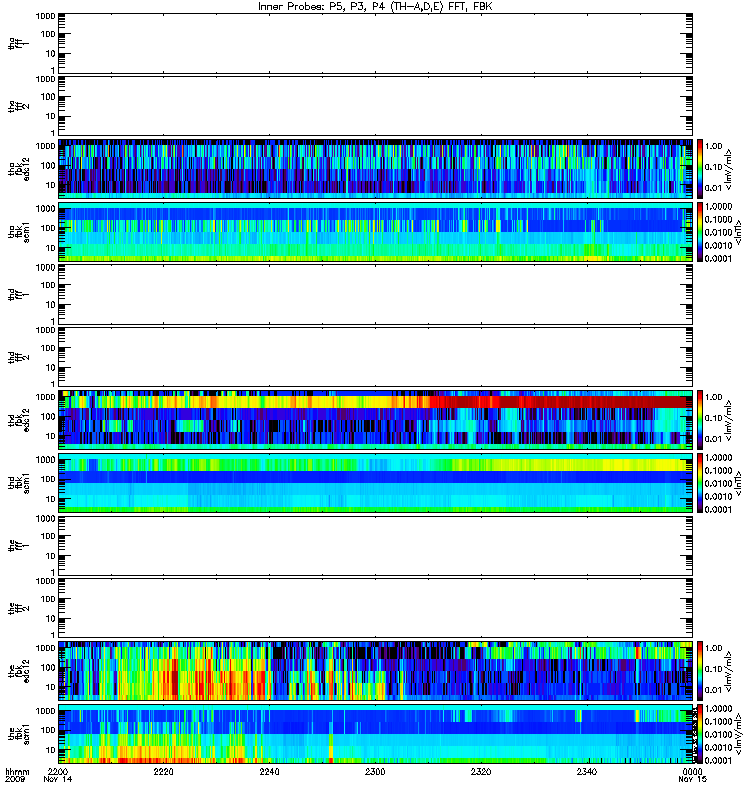Click the empty the fff 2 panel
This screenshot has width=750, height=800.
[x=376, y=608]
